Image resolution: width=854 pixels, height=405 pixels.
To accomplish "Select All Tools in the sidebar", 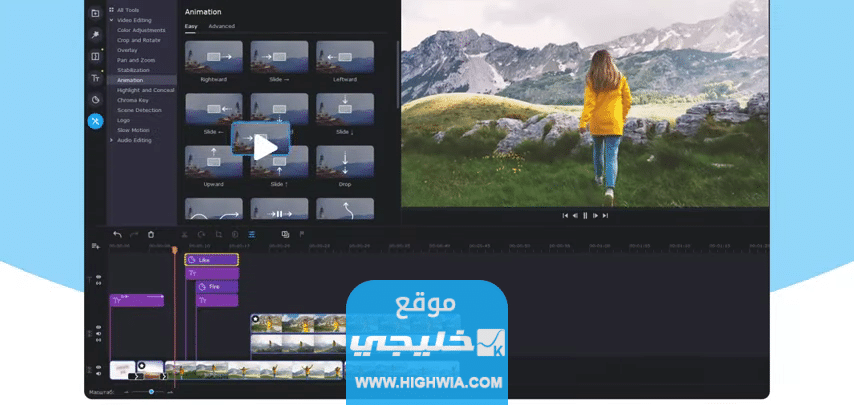I will tap(128, 10).
